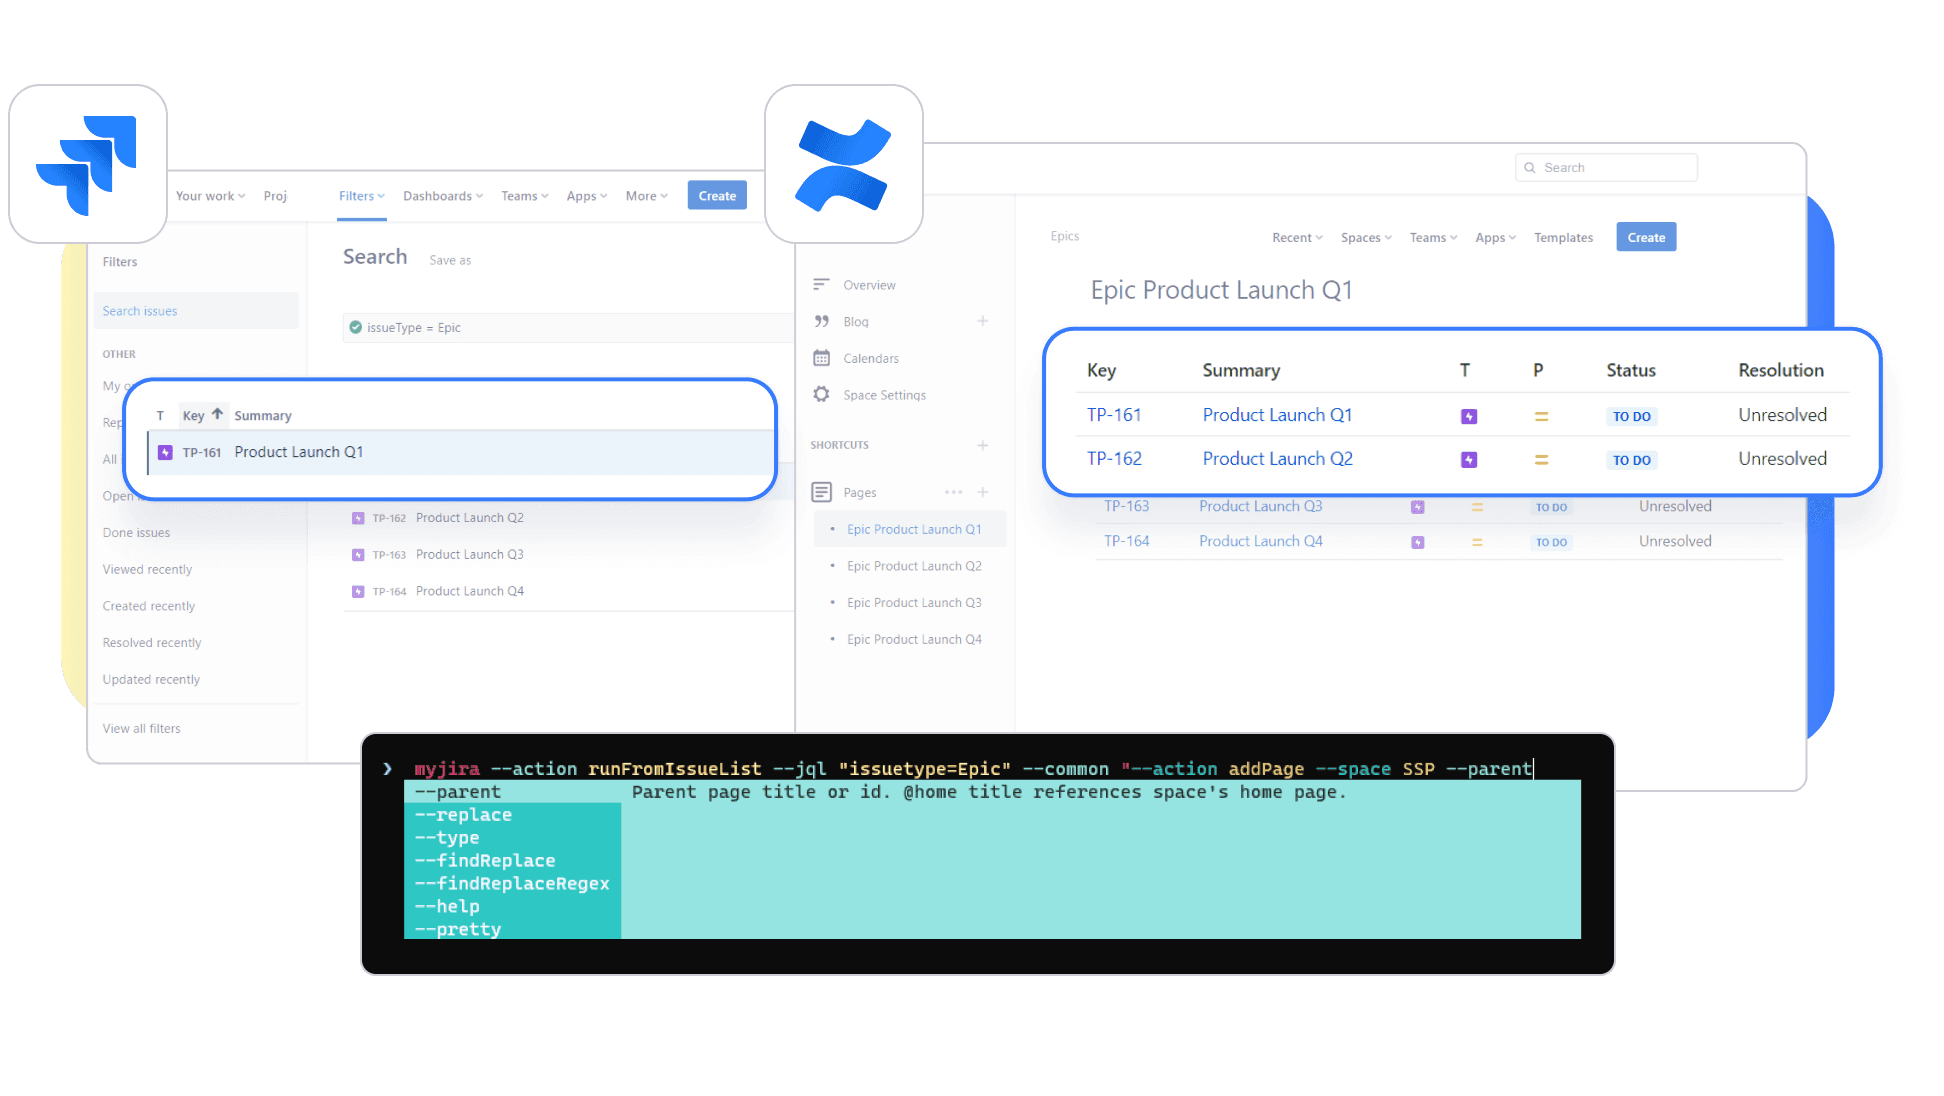Click the Pages icon in the sidebar
The height and width of the screenshot is (1096, 1944).
tap(822, 492)
